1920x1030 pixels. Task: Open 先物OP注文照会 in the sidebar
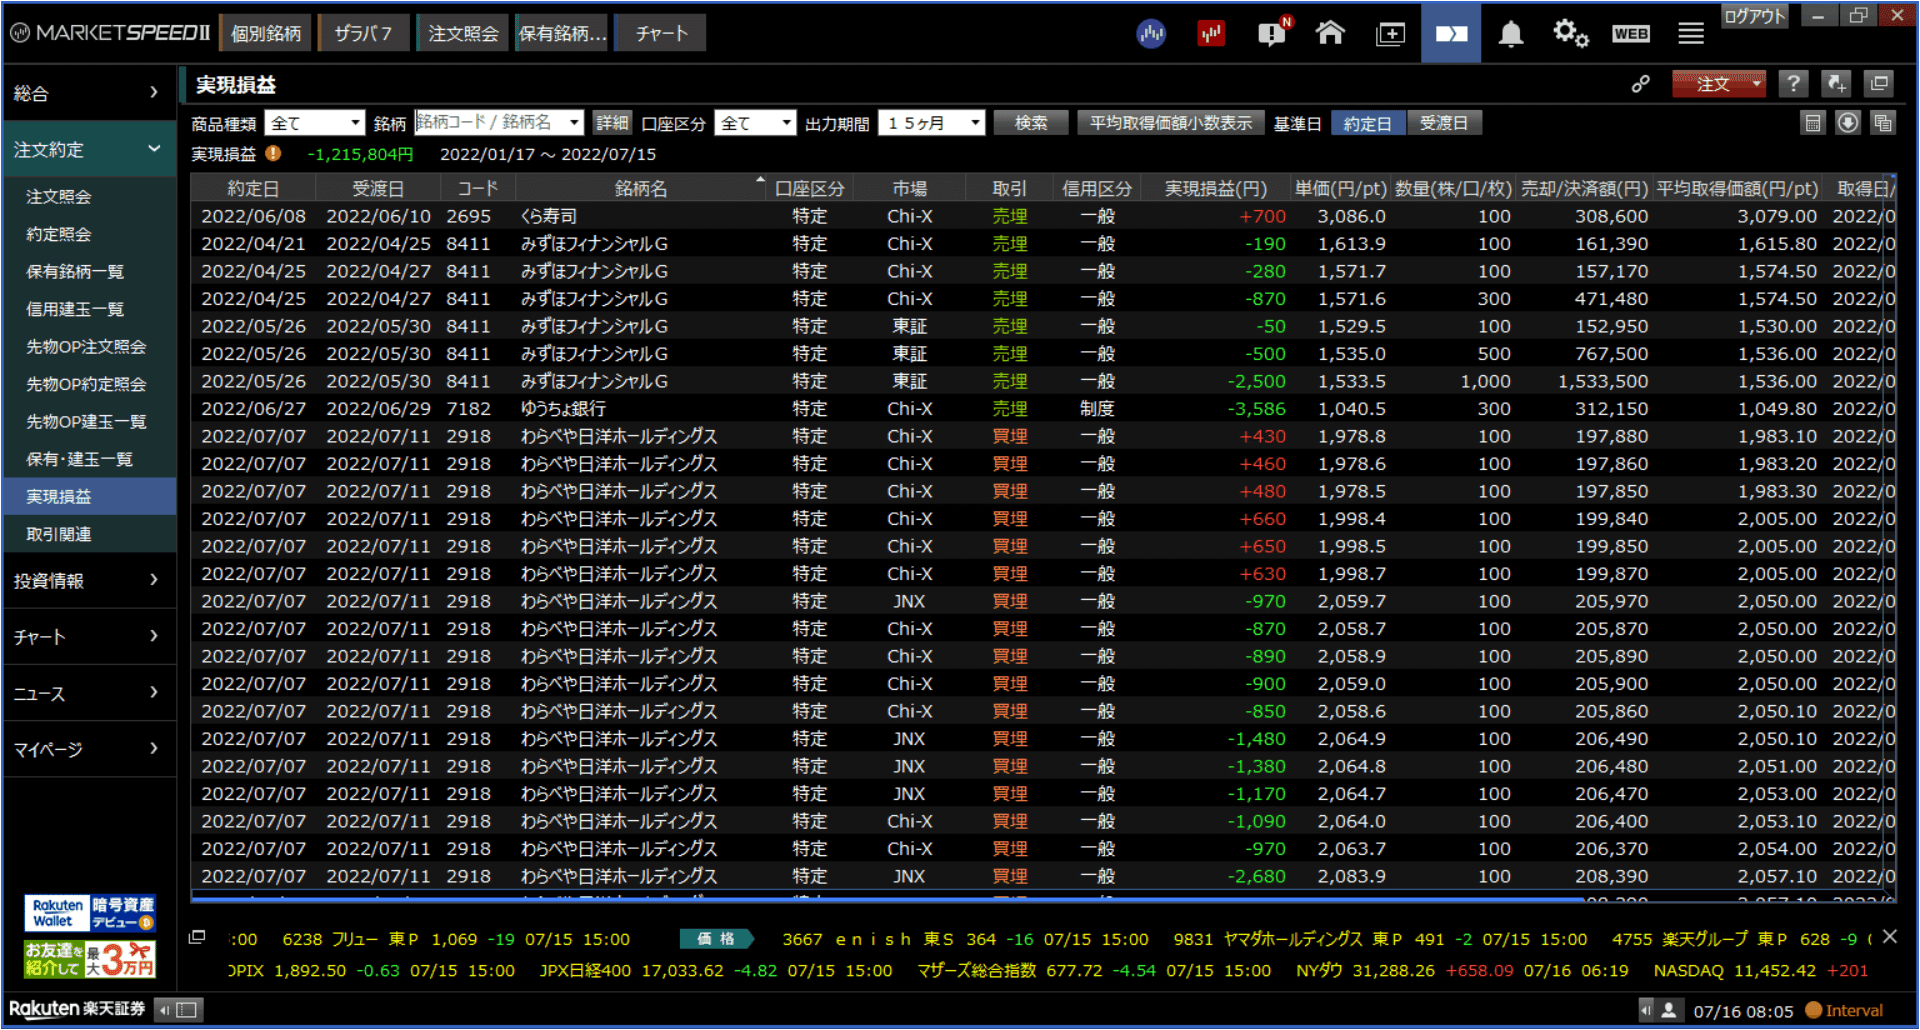tap(88, 347)
